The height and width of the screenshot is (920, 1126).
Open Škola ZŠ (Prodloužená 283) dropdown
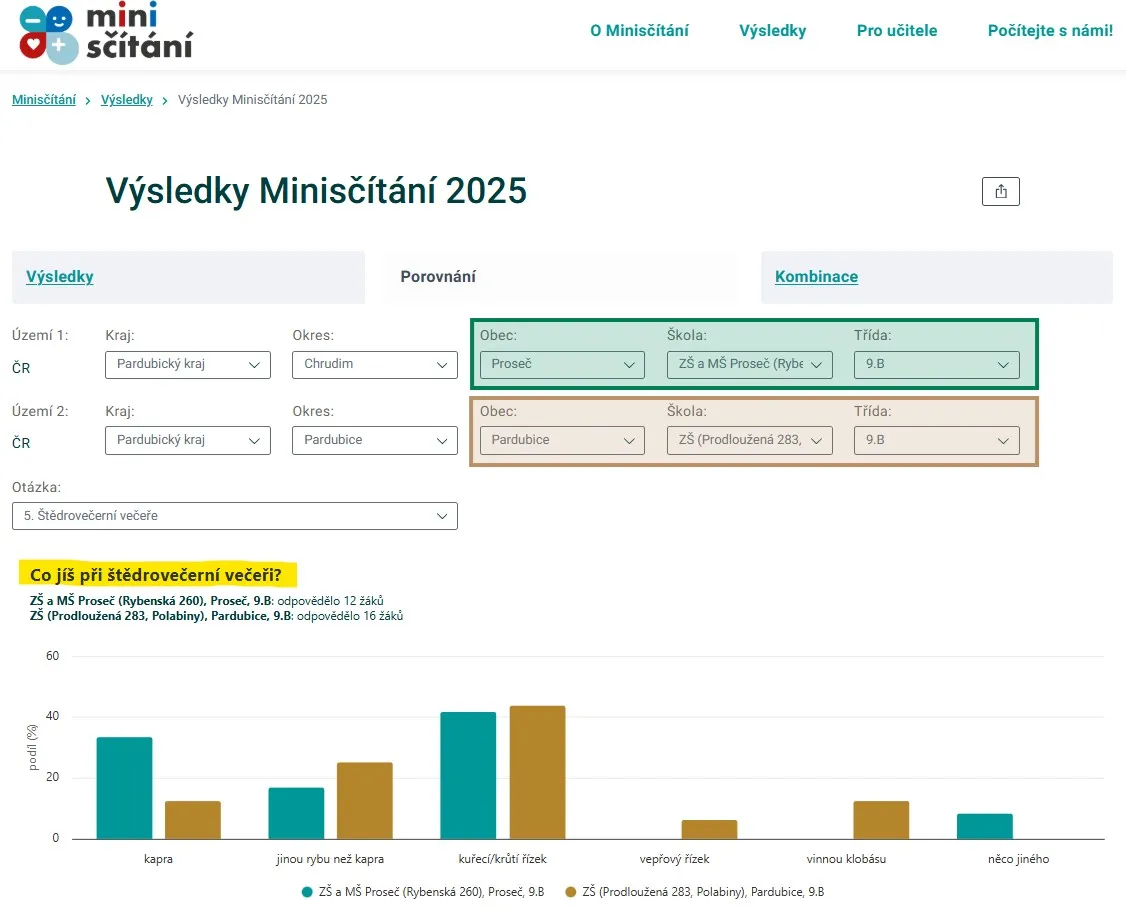pyautogui.click(x=750, y=440)
